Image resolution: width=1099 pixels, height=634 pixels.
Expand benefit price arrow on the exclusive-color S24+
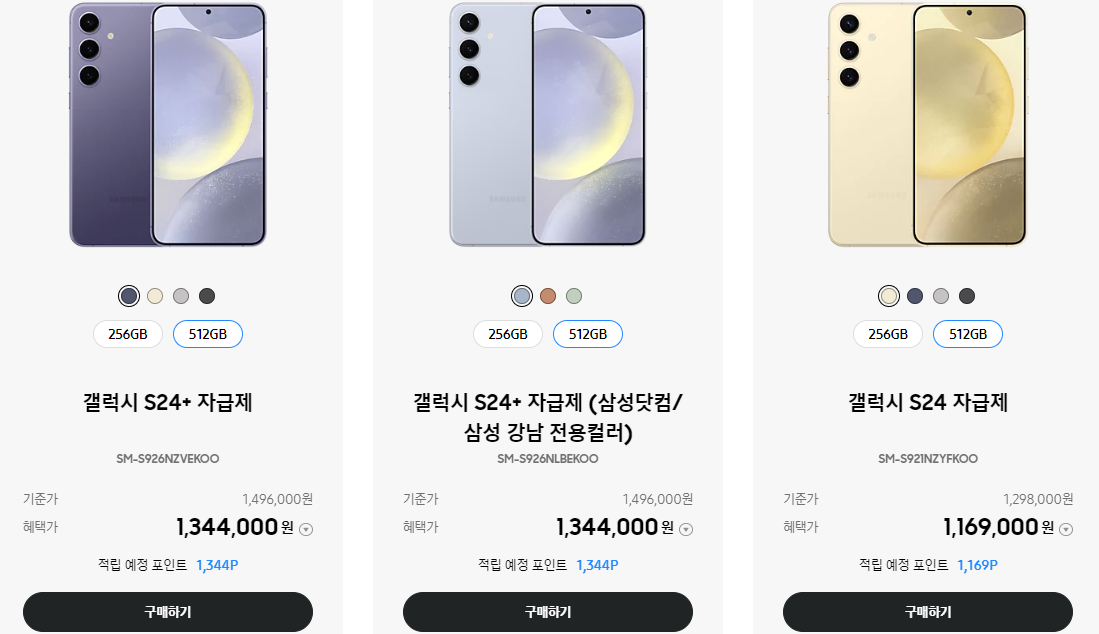pos(686,530)
